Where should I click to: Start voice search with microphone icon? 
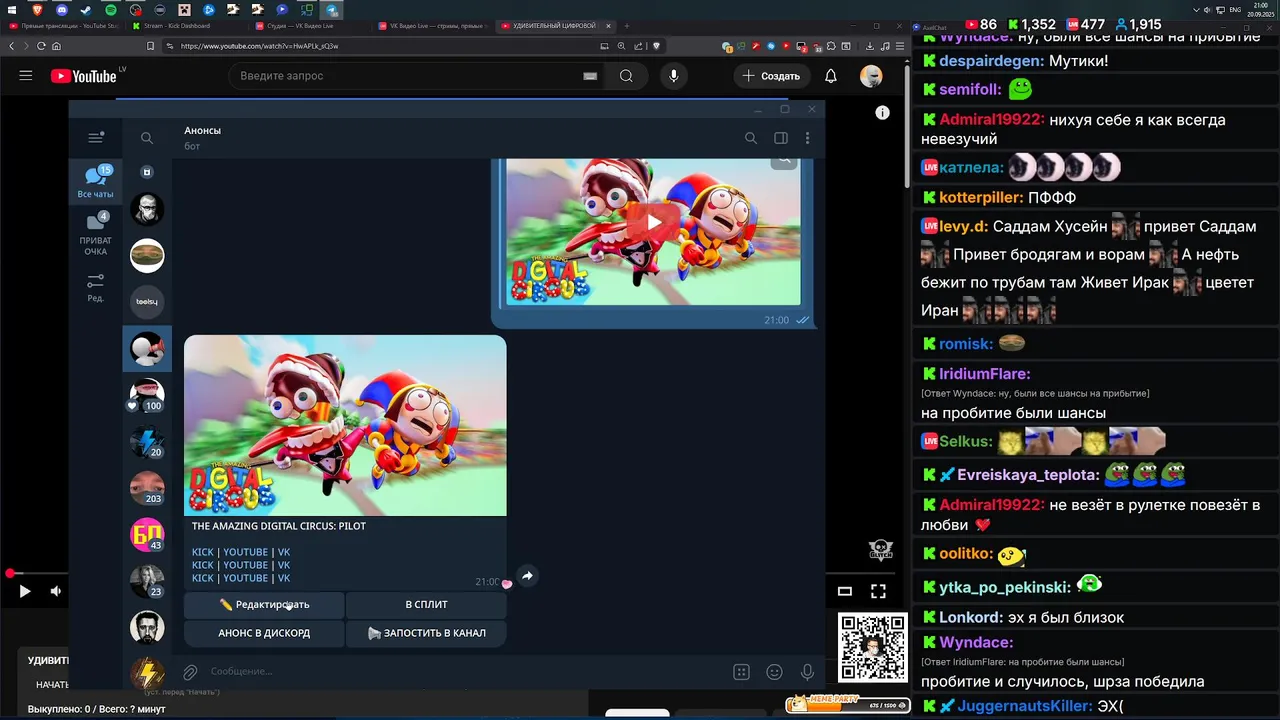pos(673,76)
